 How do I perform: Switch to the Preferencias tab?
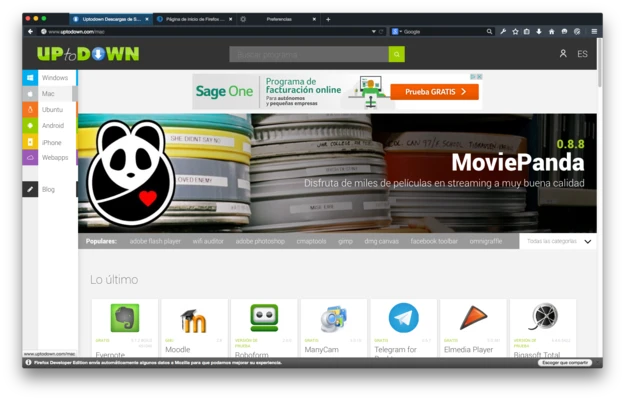point(279,19)
